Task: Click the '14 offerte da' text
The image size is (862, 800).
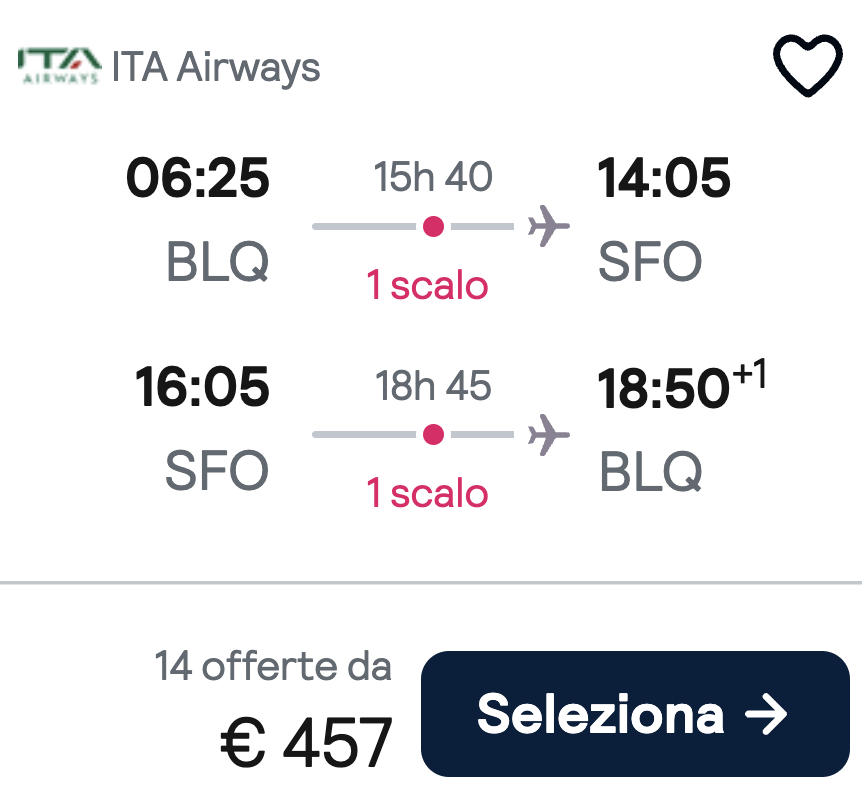Action: [x=273, y=666]
